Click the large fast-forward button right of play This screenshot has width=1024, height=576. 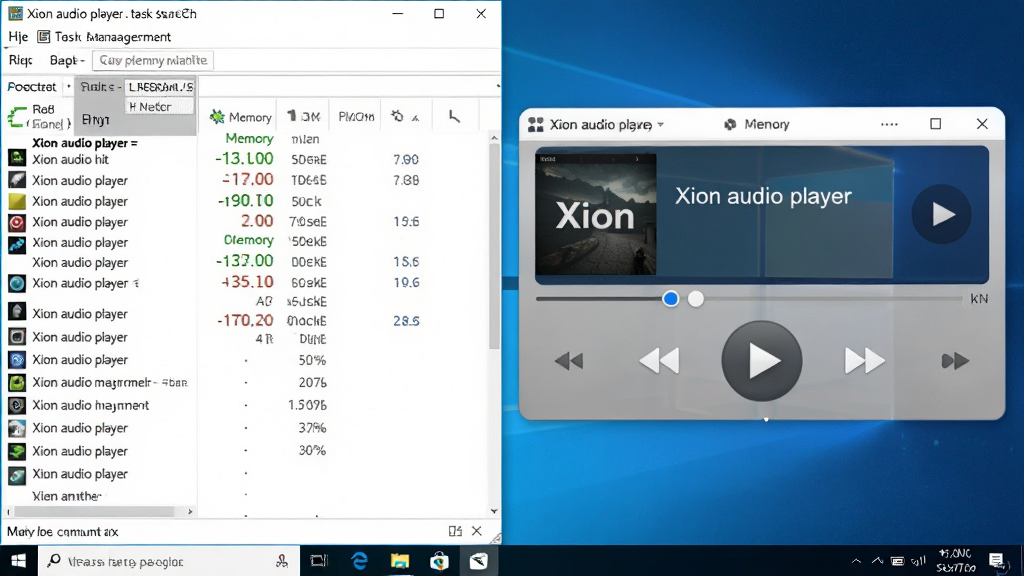point(865,360)
